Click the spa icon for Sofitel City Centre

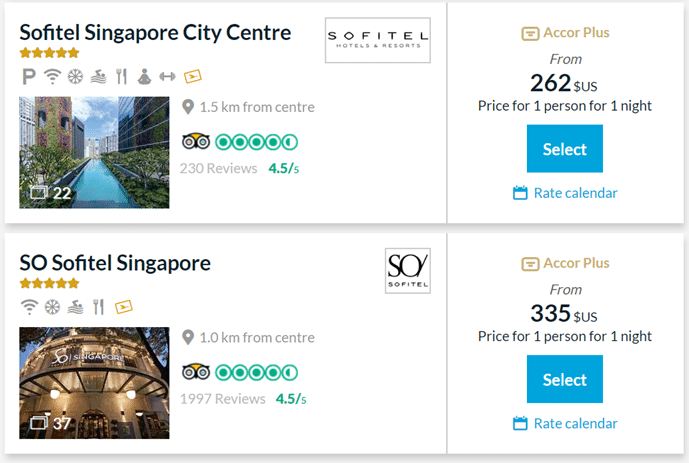pos(144,76)
